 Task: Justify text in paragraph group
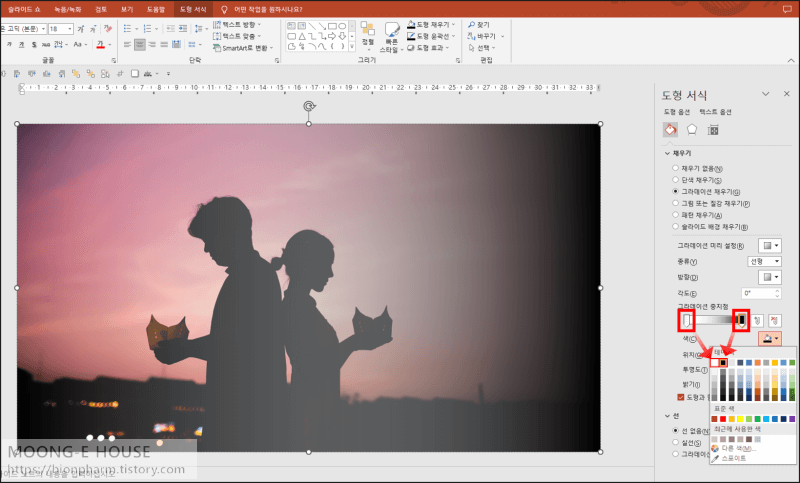[164, 45]
